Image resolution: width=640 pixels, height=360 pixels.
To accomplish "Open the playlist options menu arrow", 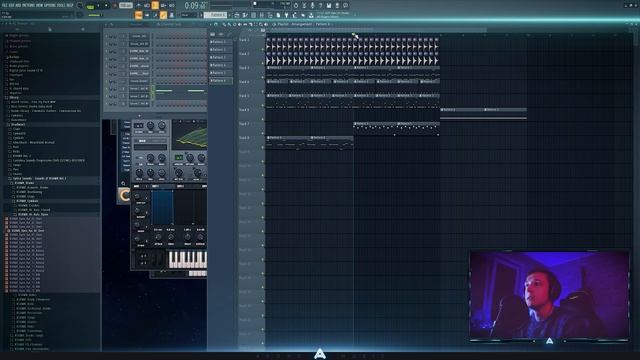I will point(211,24).
